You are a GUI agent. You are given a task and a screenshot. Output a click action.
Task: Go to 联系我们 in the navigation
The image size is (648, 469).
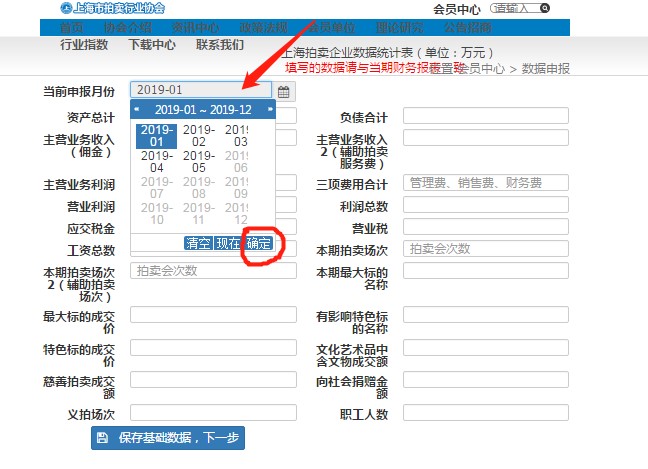[220, 45]
